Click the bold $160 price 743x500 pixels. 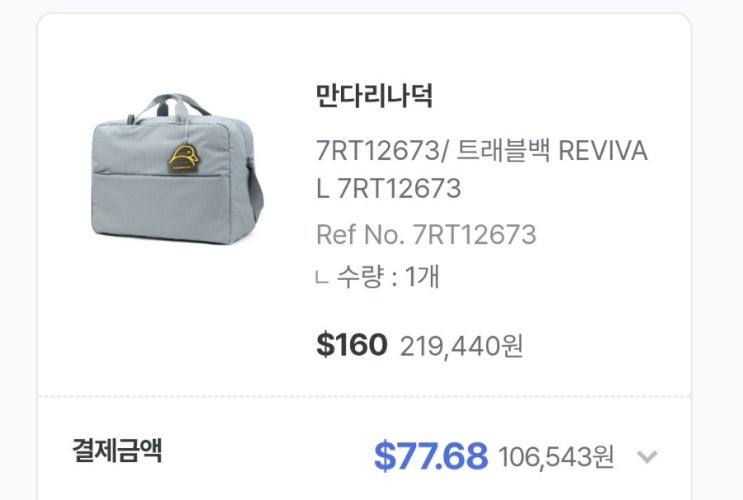(352, 345)
